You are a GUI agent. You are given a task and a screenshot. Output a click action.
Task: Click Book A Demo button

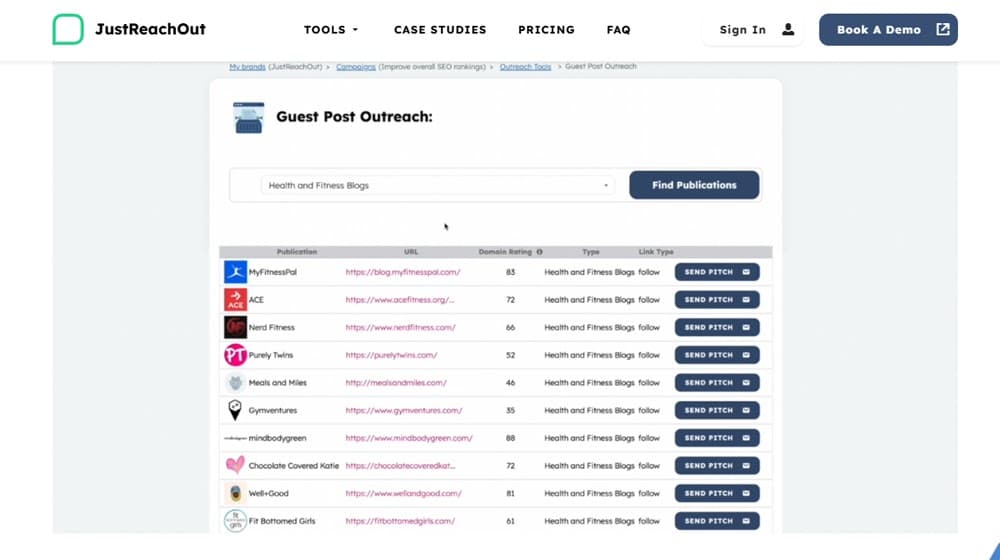(888, 29)
